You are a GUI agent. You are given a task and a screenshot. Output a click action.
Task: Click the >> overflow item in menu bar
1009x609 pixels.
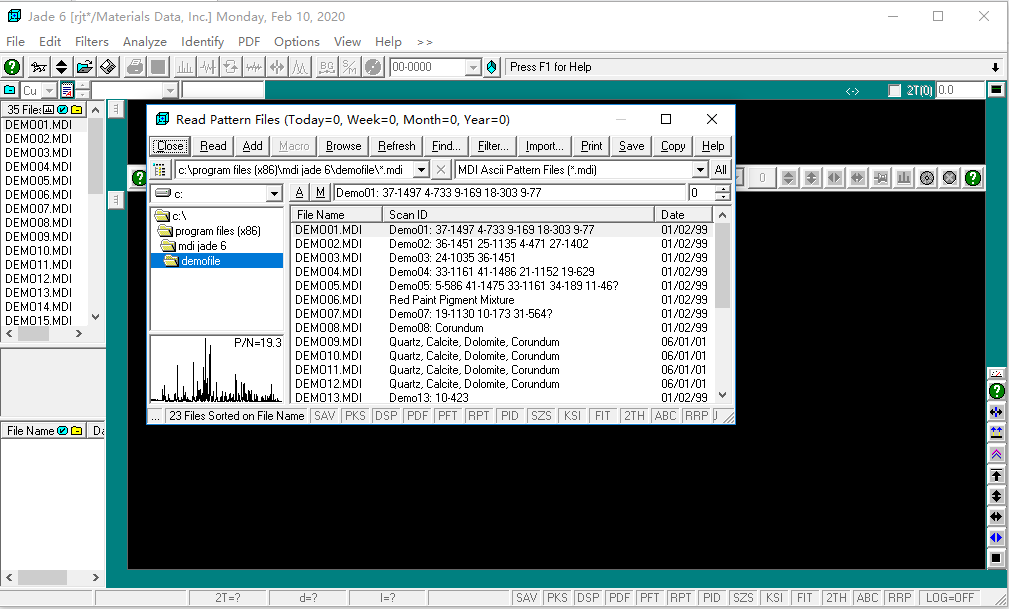(425, 42)
